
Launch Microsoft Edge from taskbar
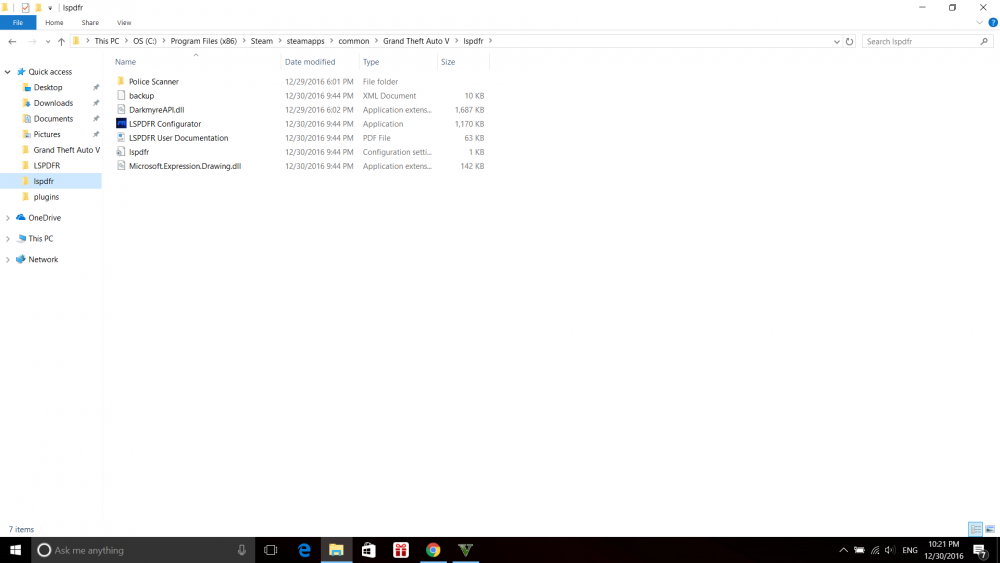(304, 550)
